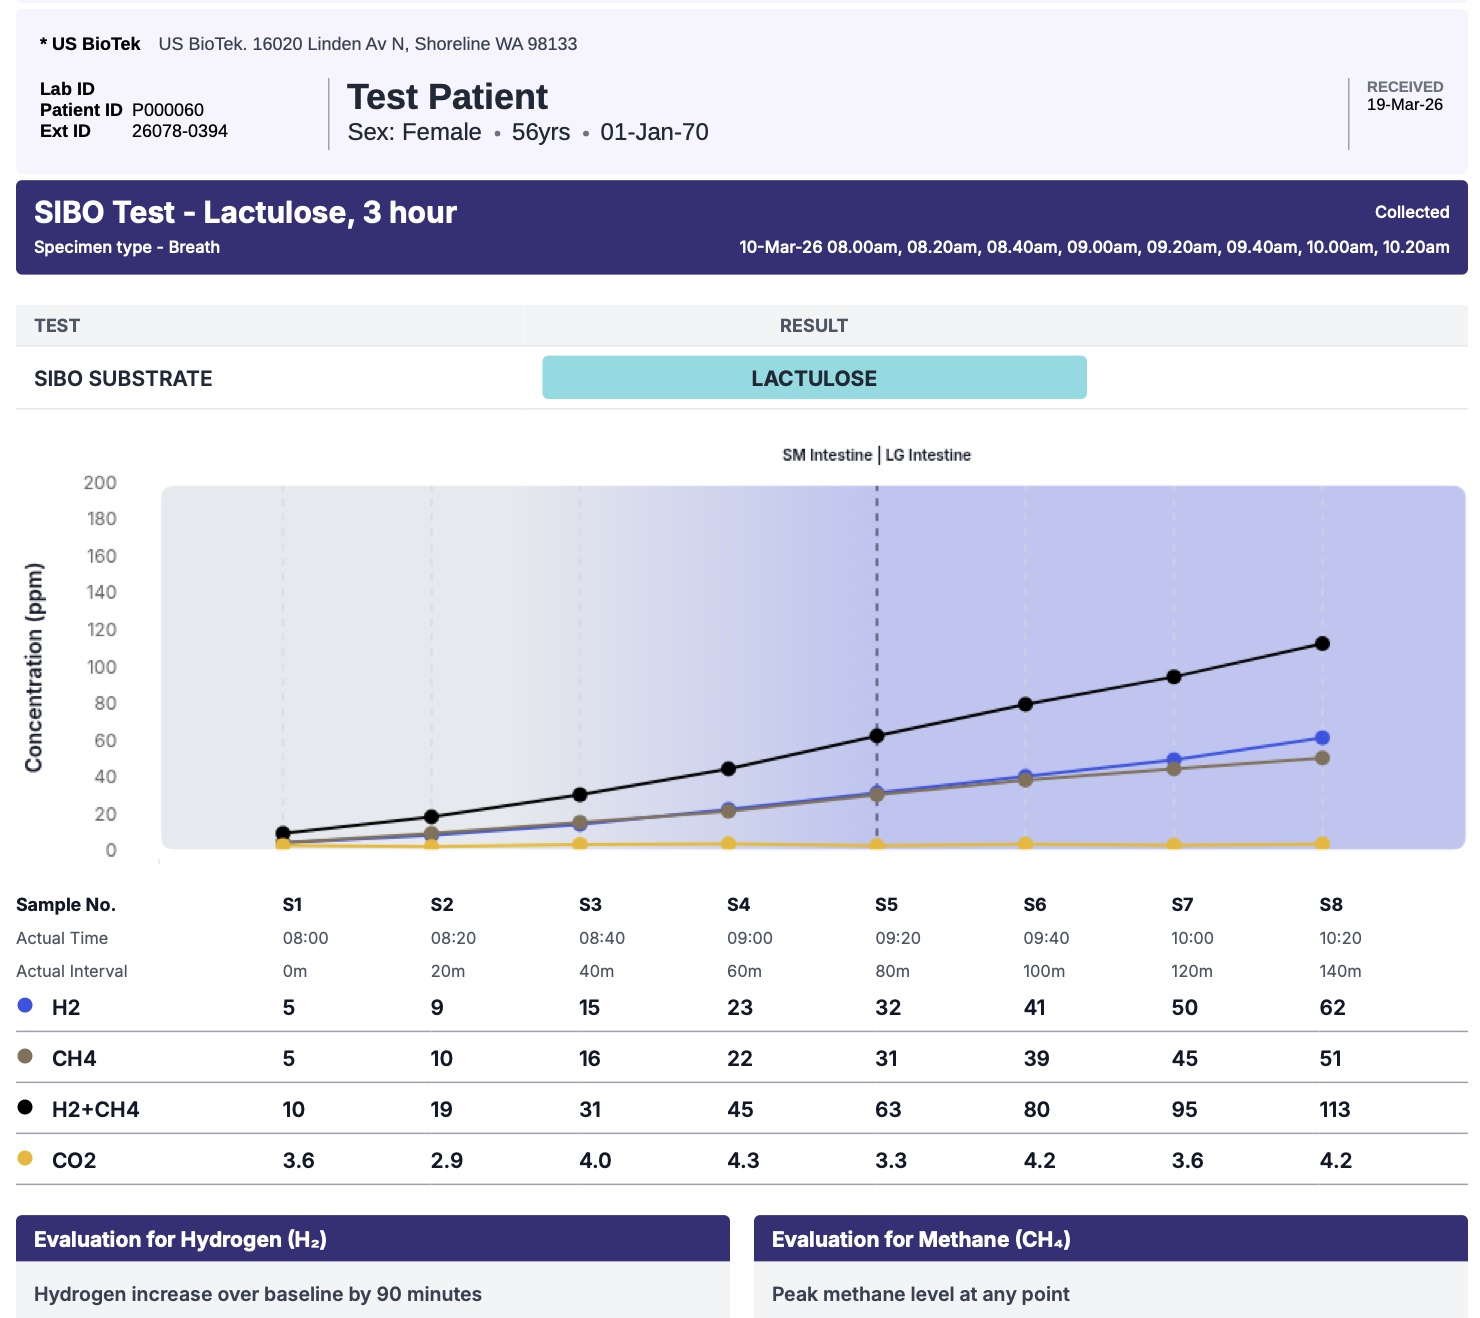The width and height of the screenshot is (1480, 1318).
Task: Select the S5 sample column header
Action: tap(886, 905)
